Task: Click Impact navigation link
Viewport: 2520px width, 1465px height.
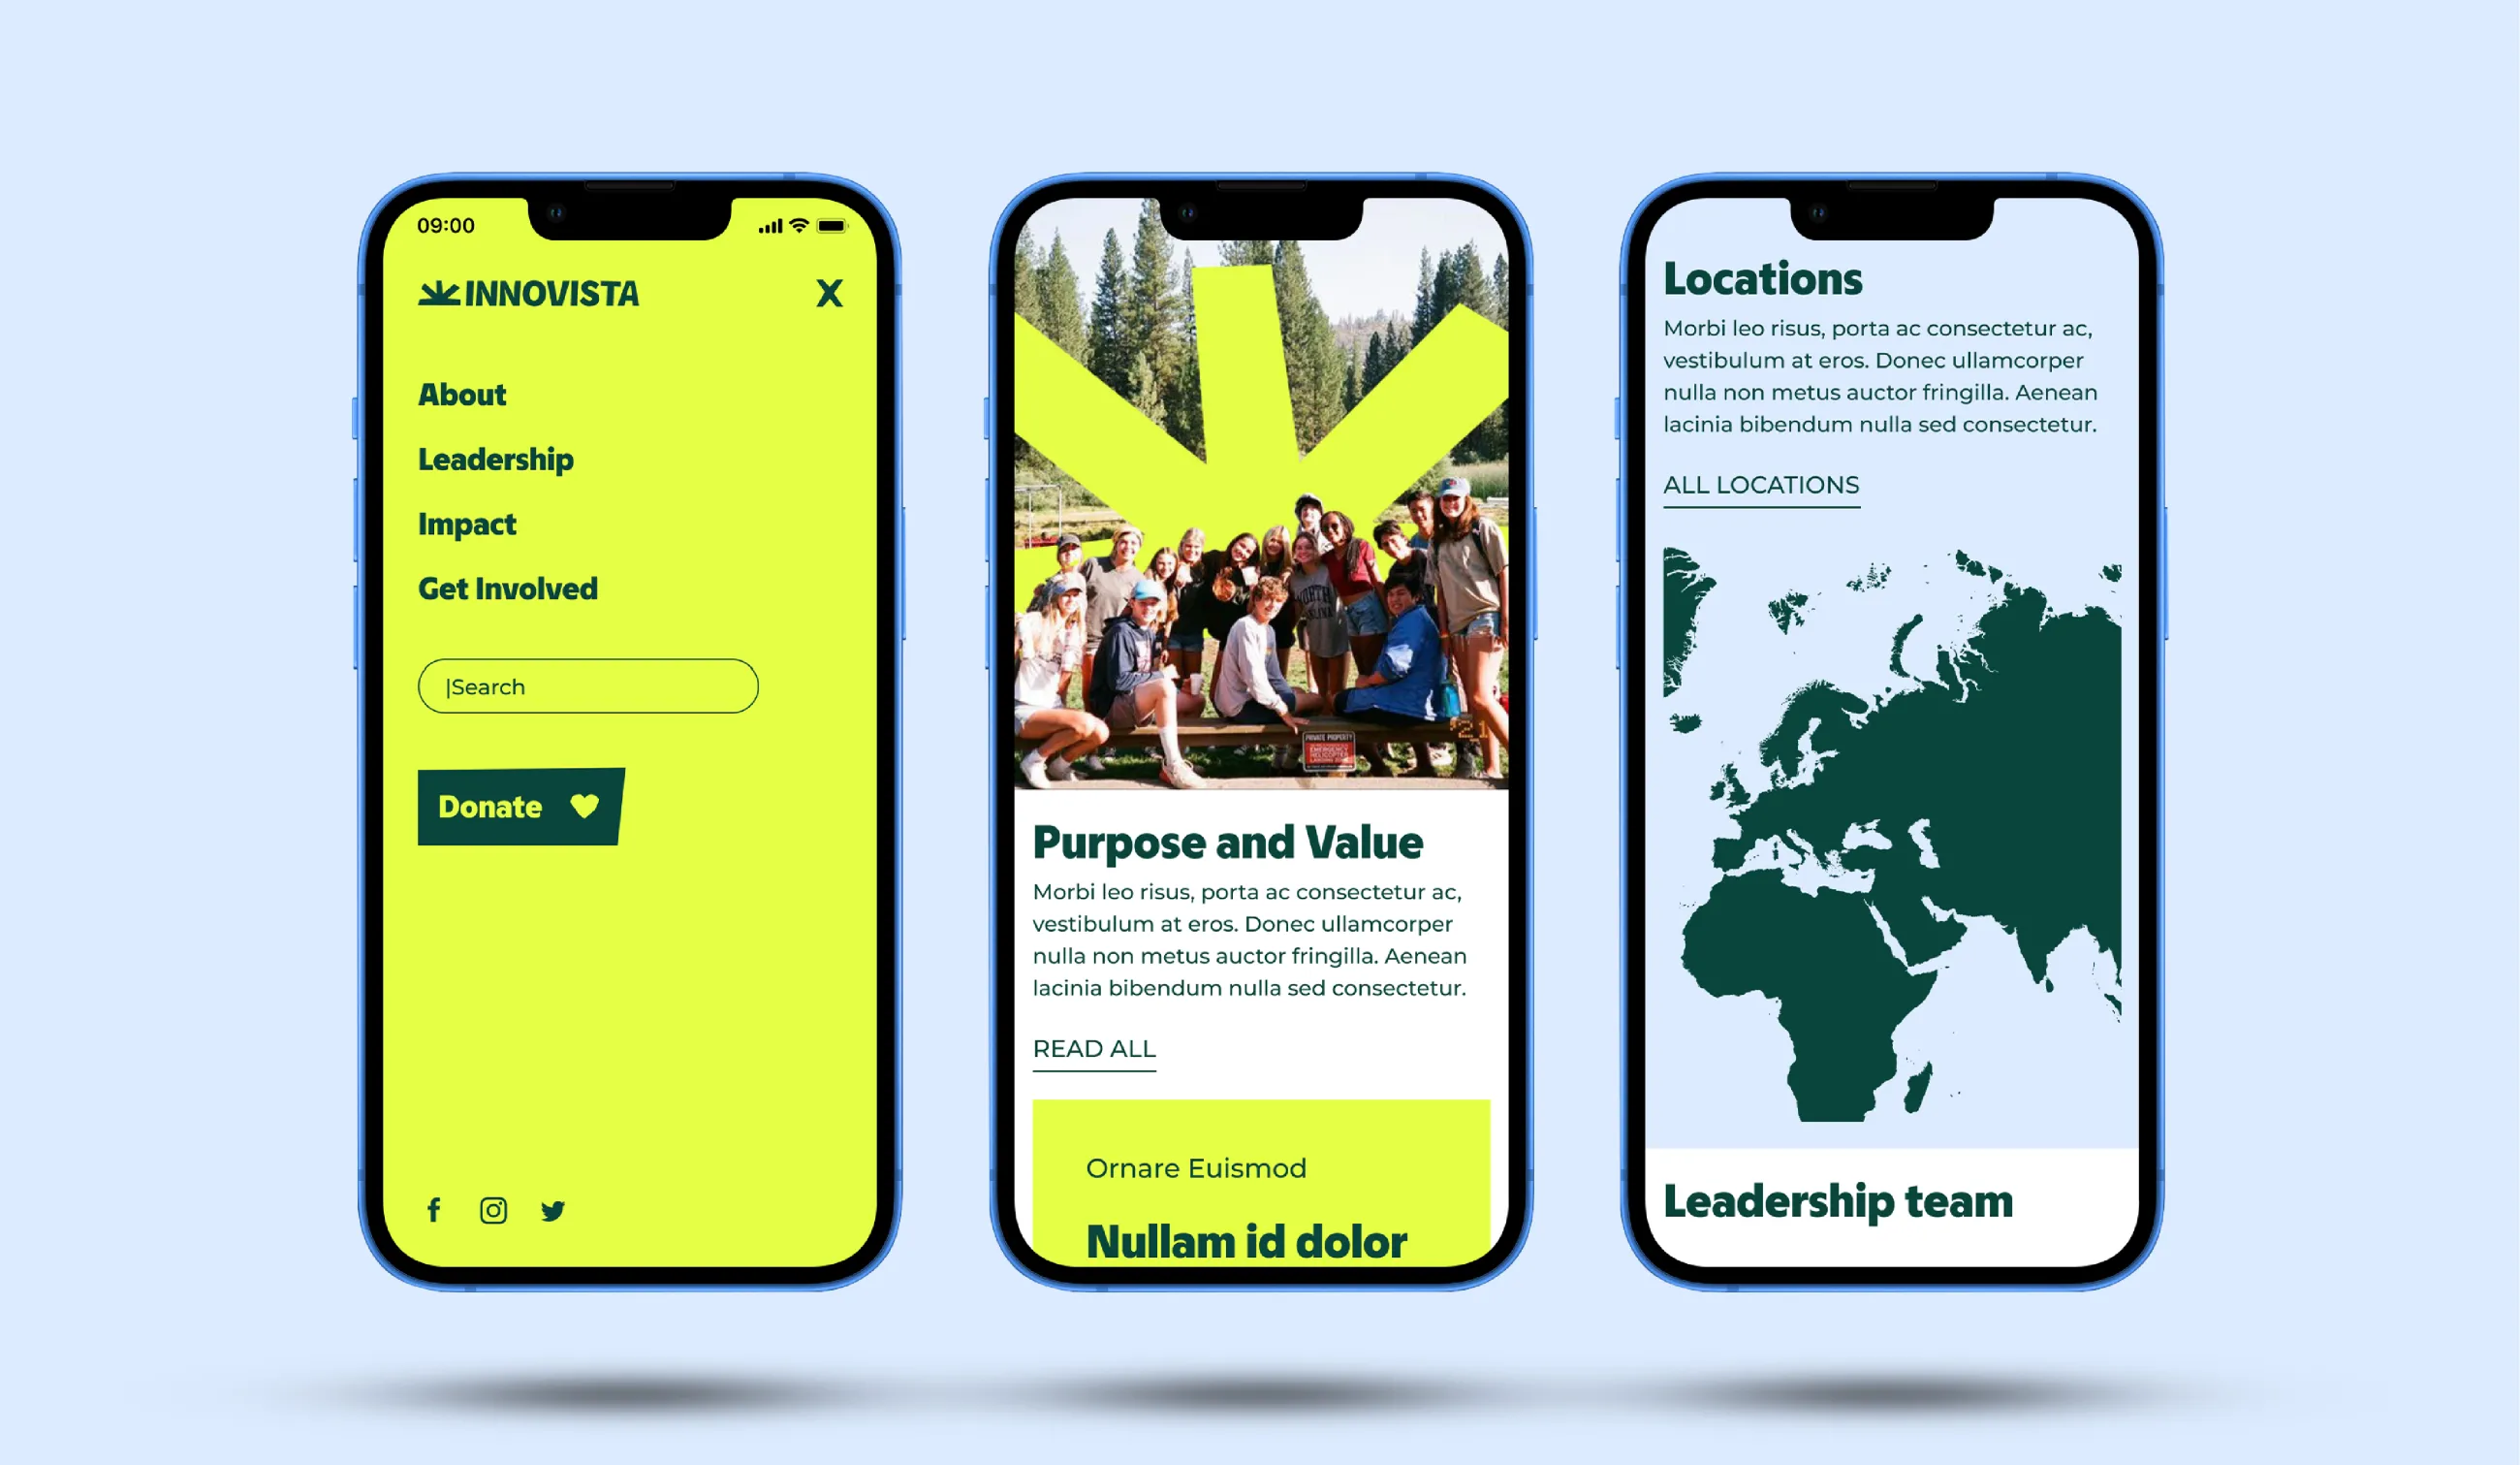Action: [467, 524]
